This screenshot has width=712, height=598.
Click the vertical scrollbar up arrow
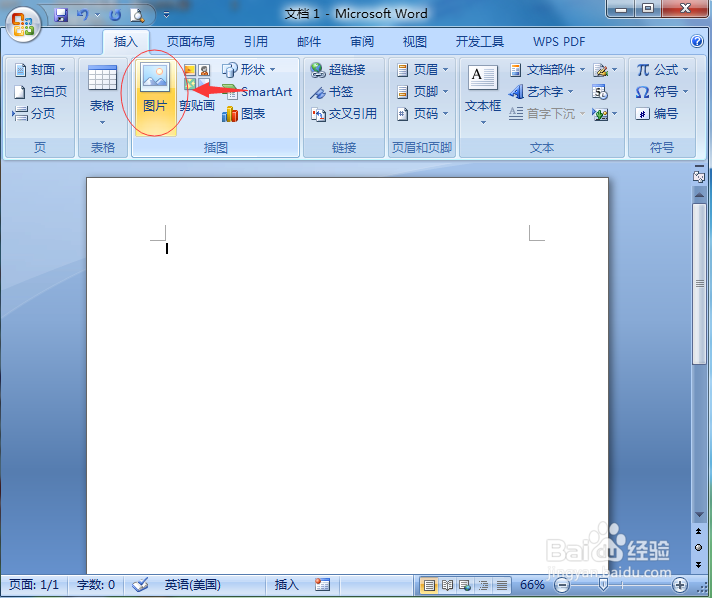click(699, 195)
